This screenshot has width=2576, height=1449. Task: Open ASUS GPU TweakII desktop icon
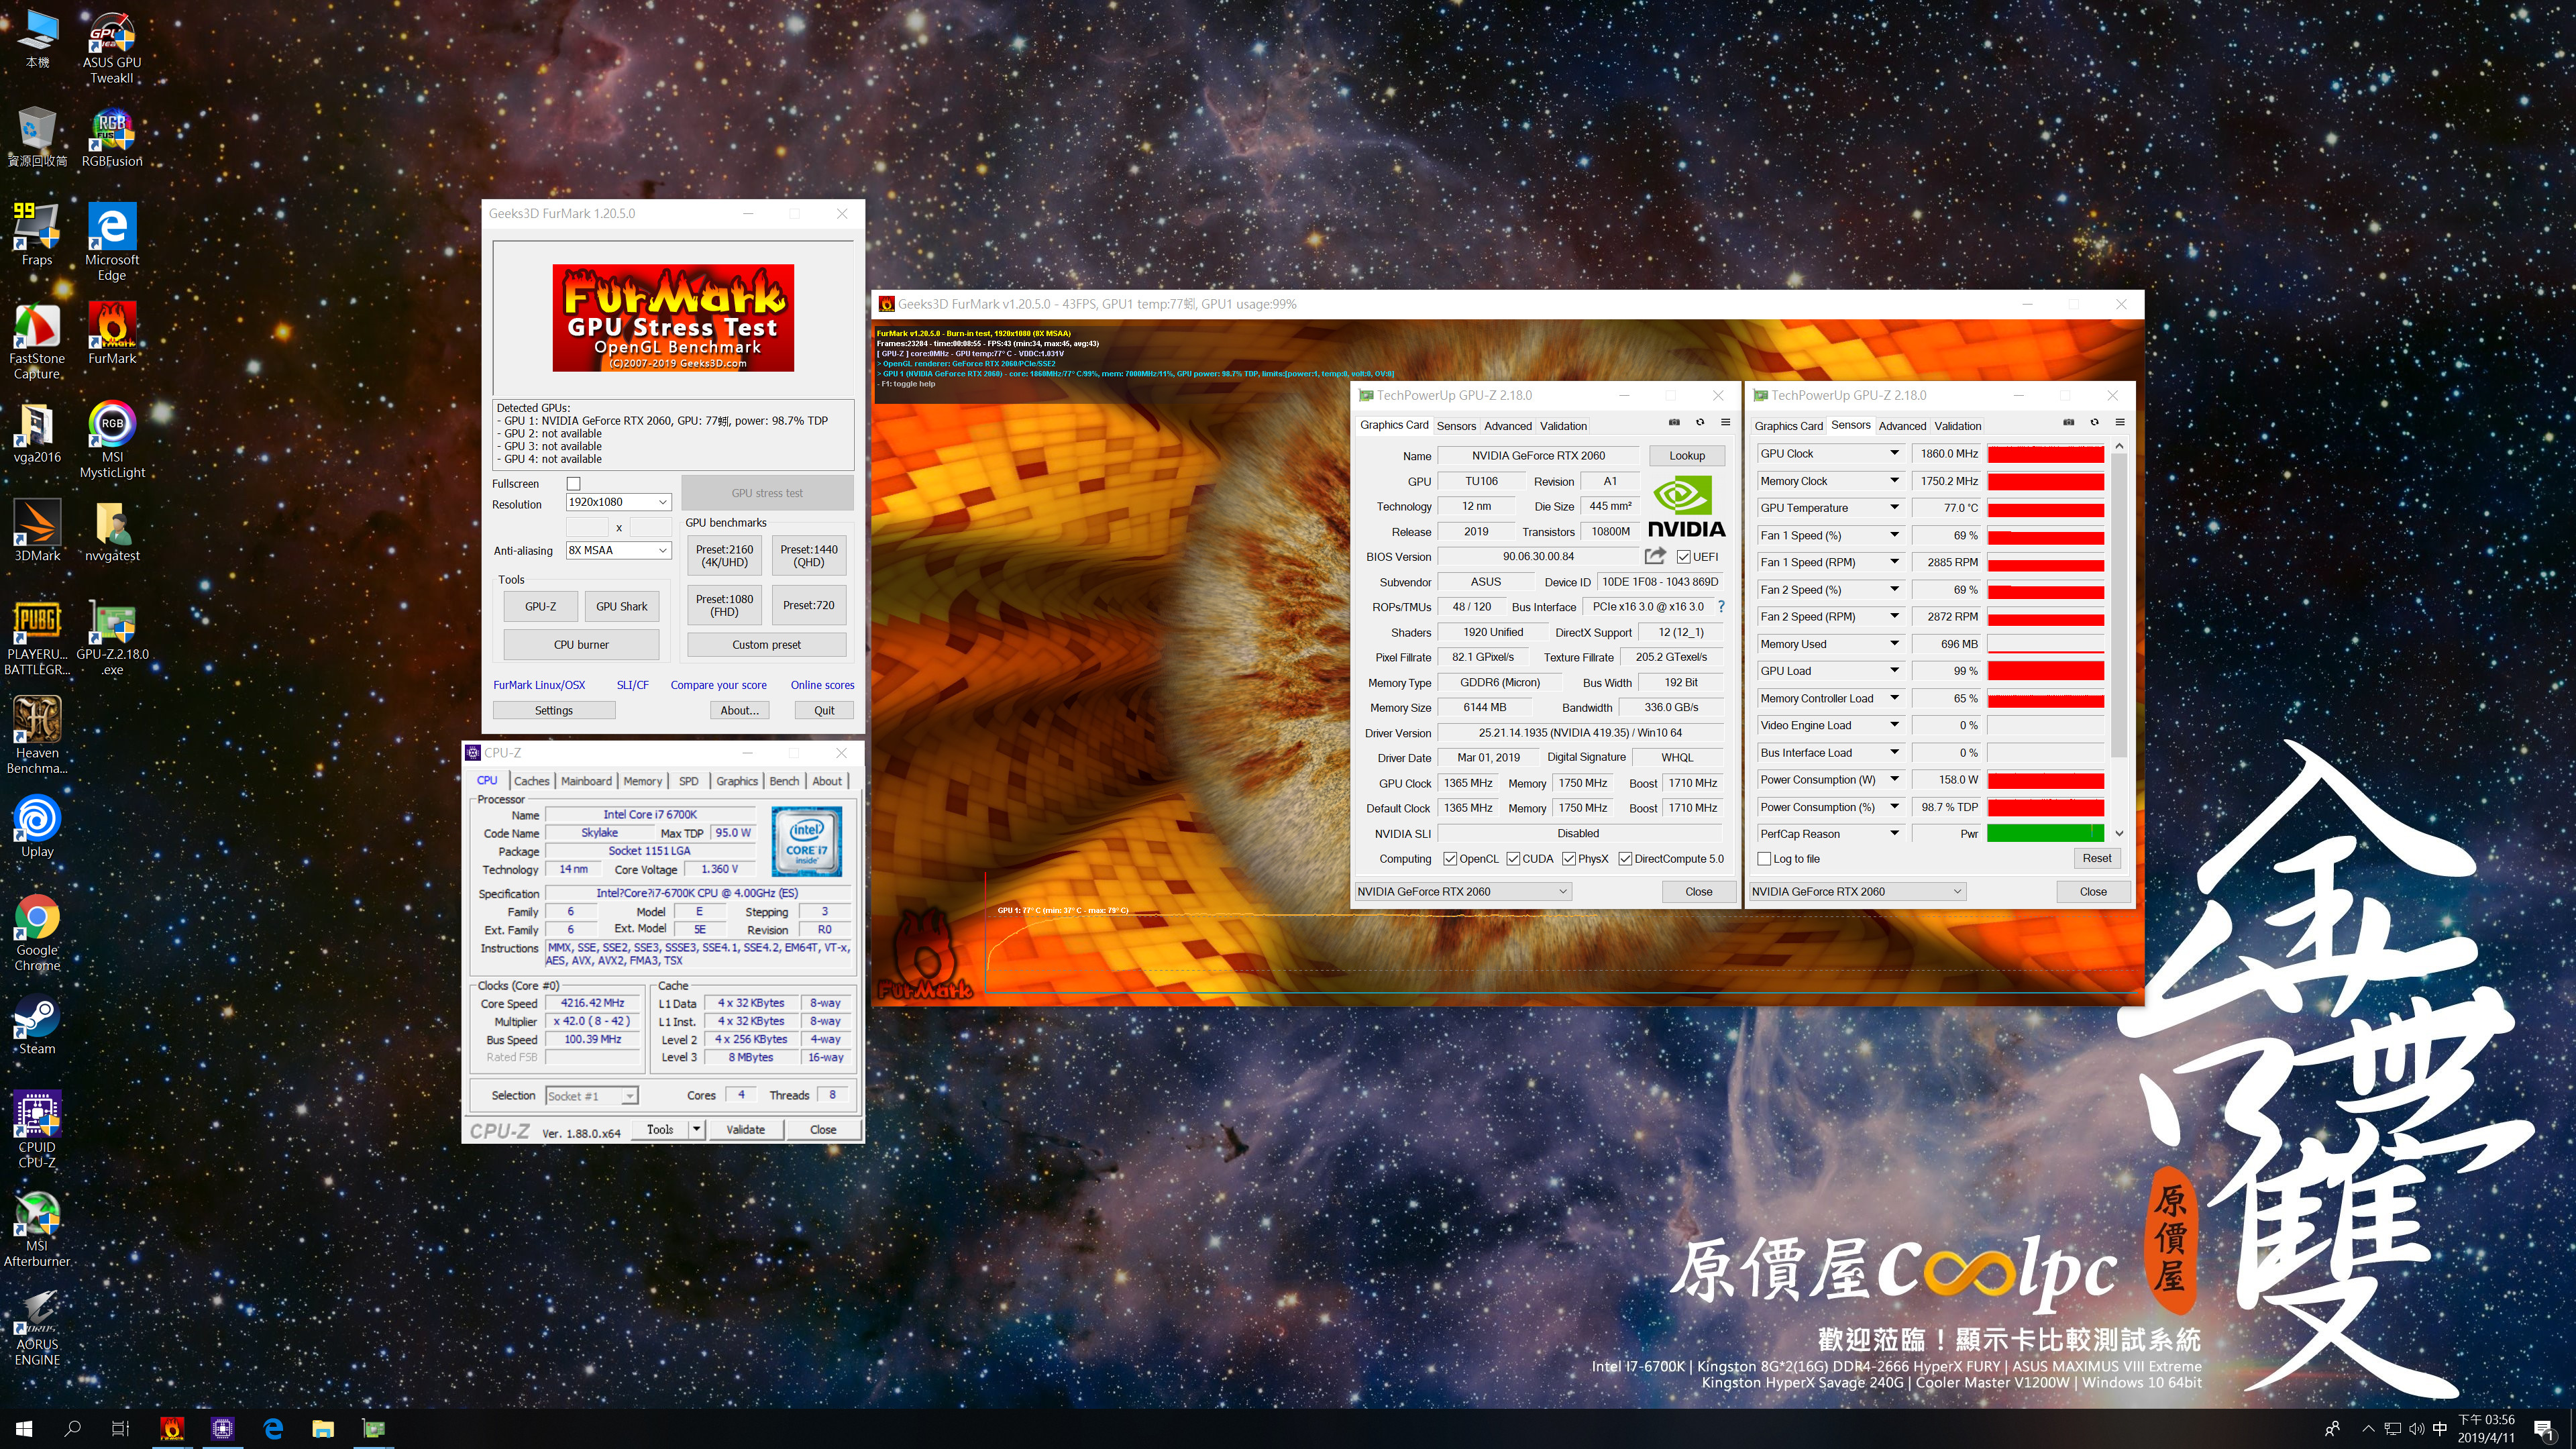(x=112, y=47)
